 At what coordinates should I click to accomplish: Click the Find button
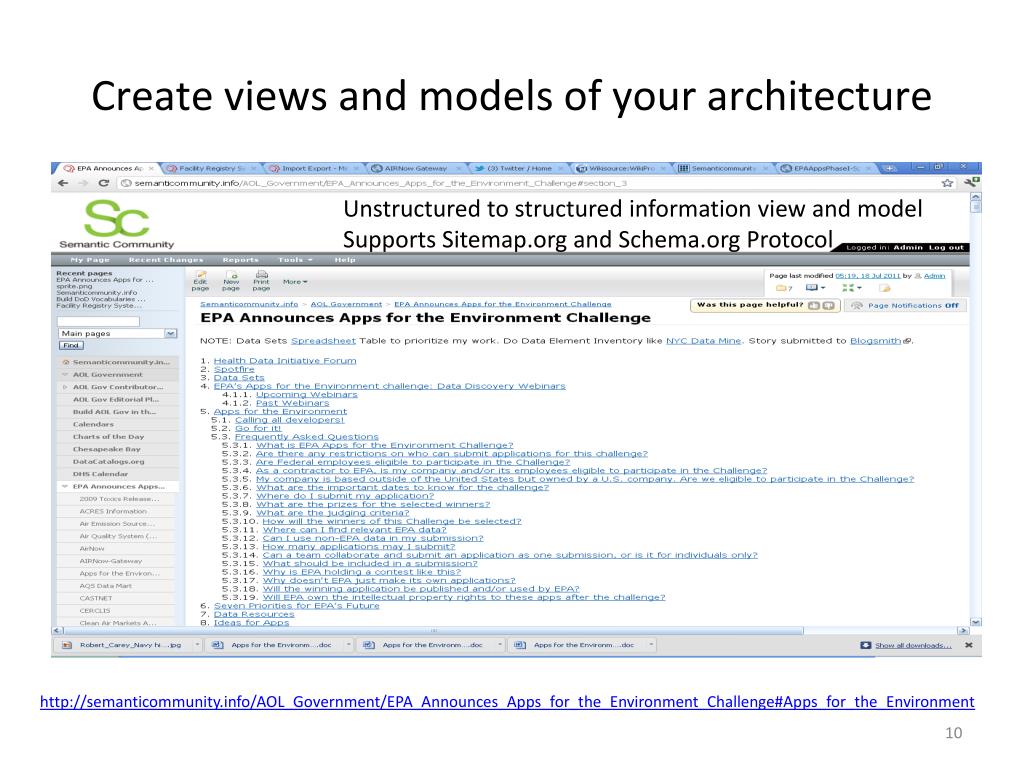[x=71, y=345]
